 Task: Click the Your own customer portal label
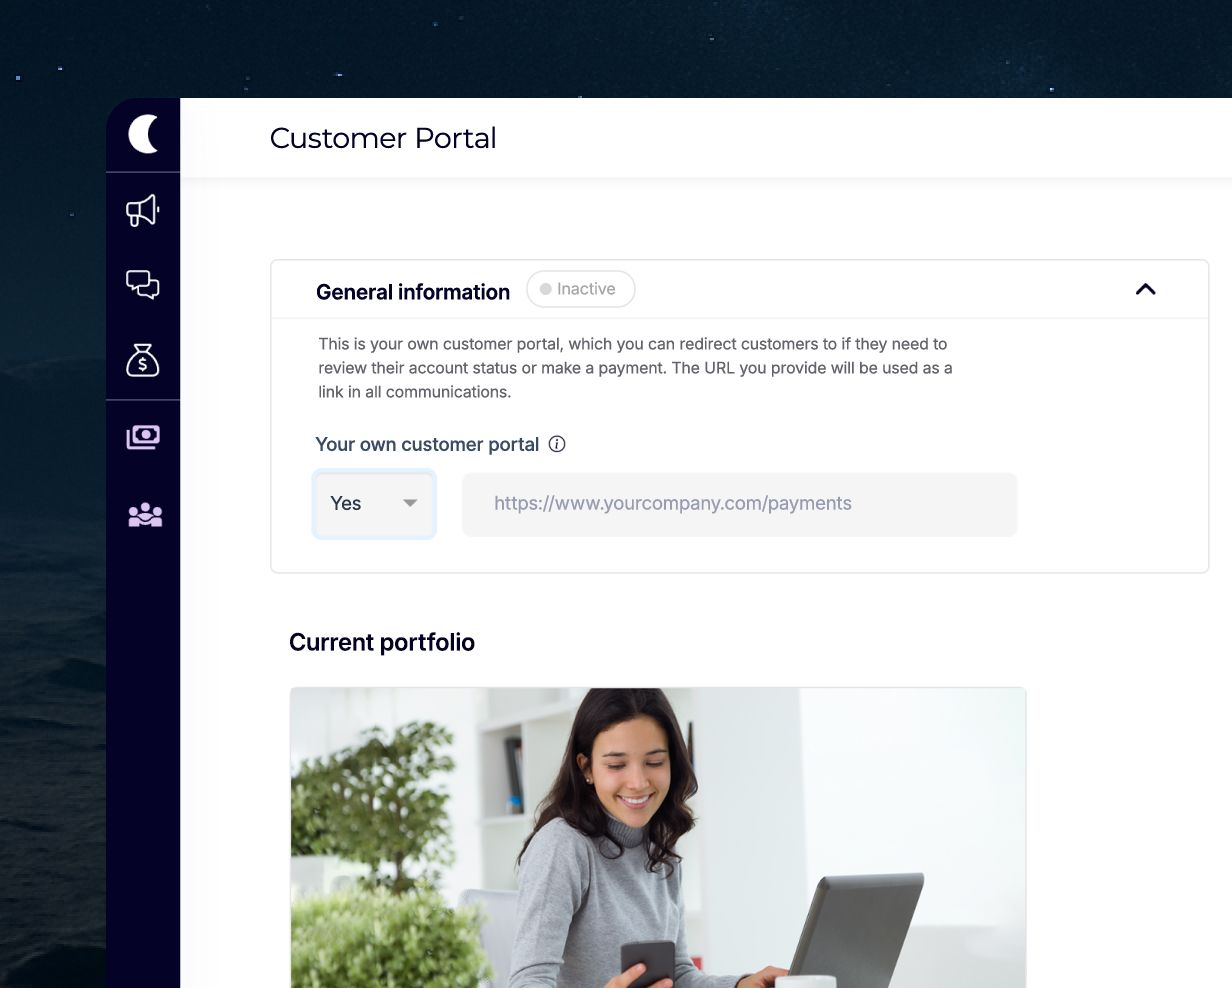427,445
